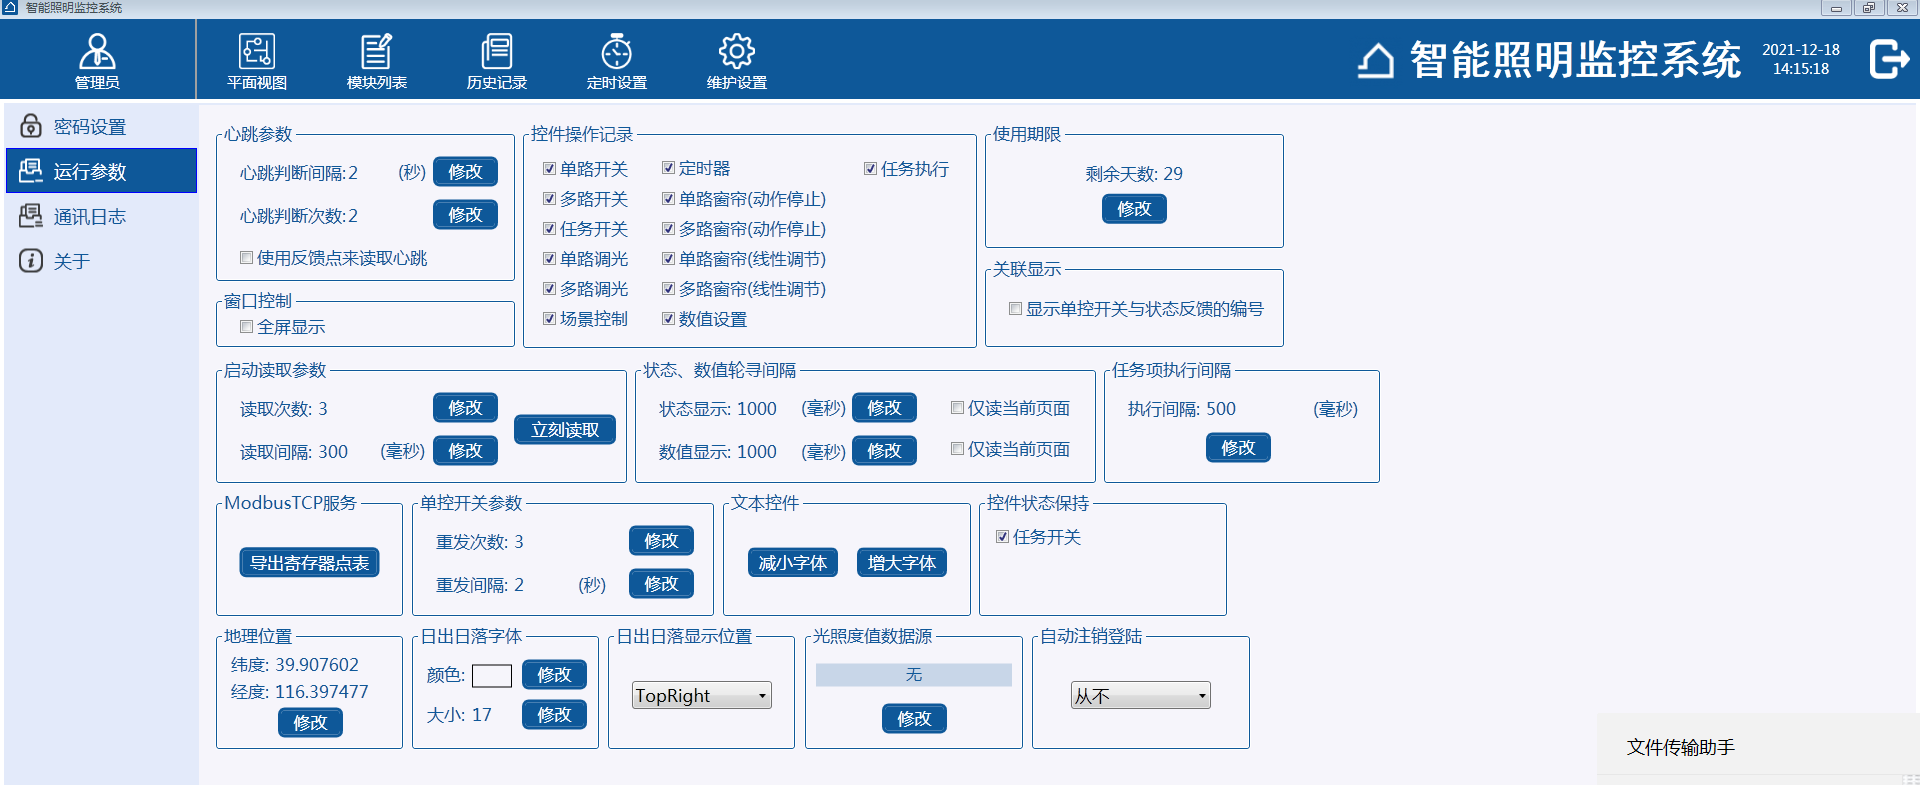The height and width of the screenshot is (785, 1920).
Task: Open the 模块列表 module list
Action: tap(376, 60)
